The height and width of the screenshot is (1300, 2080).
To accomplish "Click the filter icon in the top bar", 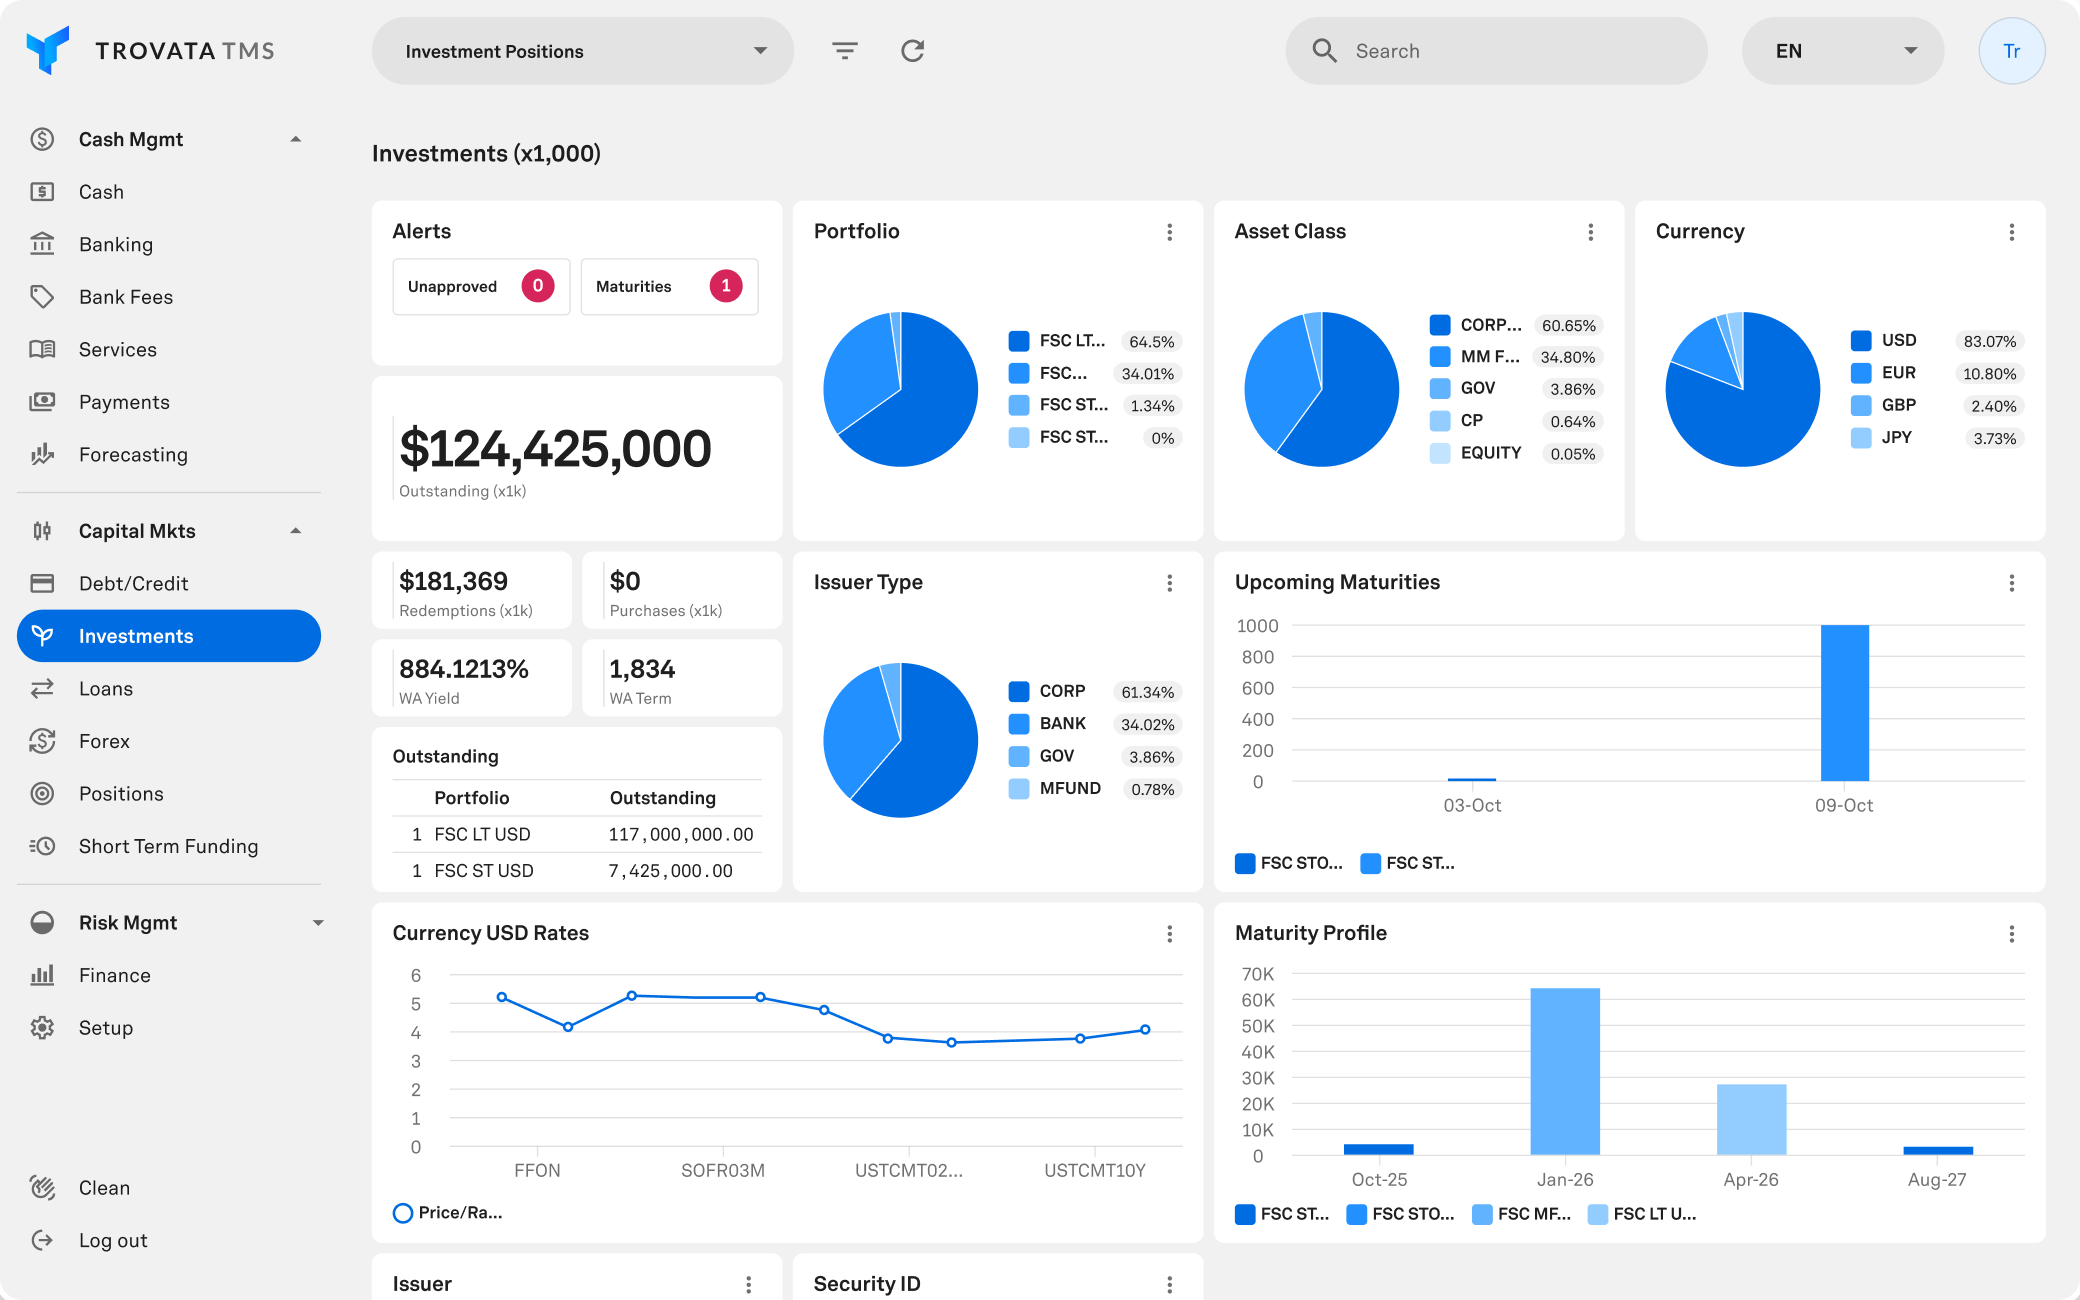I will (845, 51).
